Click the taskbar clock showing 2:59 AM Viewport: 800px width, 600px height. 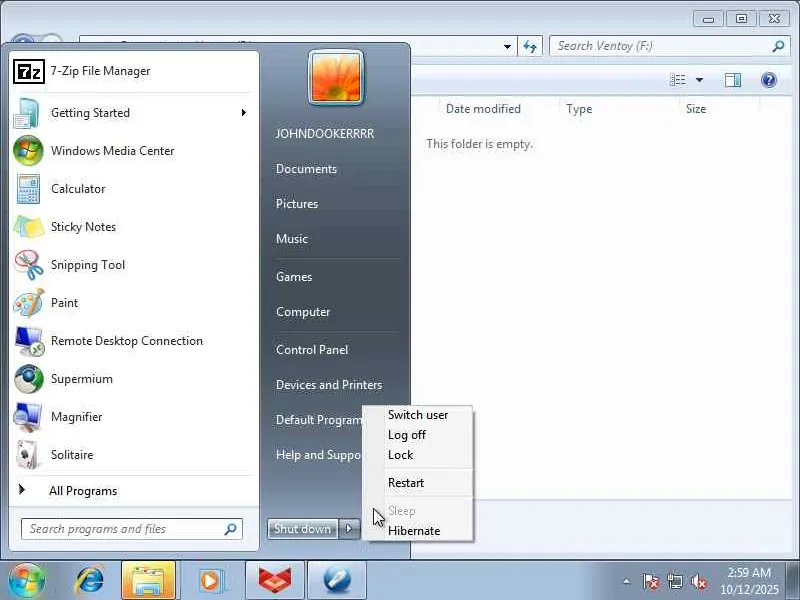(x=749, y=581)
